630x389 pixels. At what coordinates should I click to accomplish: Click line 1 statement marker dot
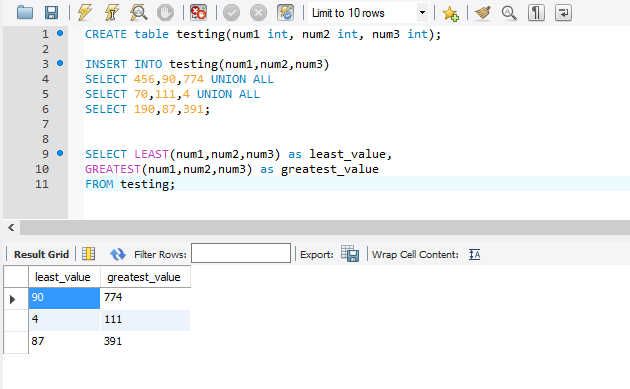(x=60, y=33)
